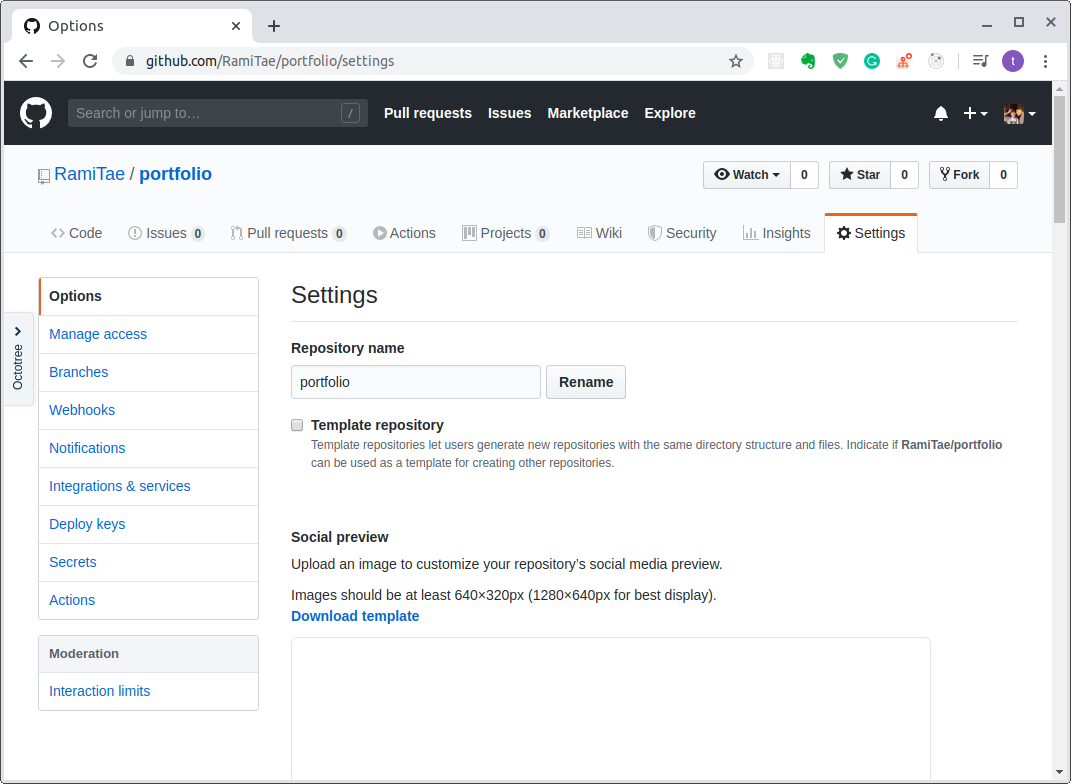The image size is (1071, 784).
Task: Click the GitHub Octocat logo
Action: [x=36, y=113]
